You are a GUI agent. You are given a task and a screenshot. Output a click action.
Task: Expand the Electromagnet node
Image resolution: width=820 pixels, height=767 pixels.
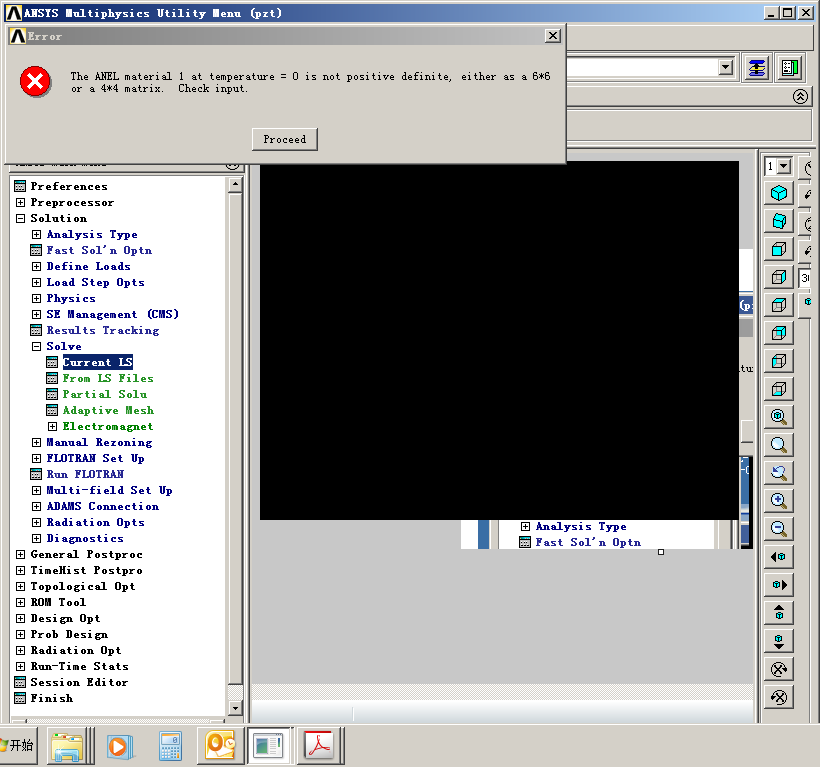pyautogui.click(x=53, y=426)
